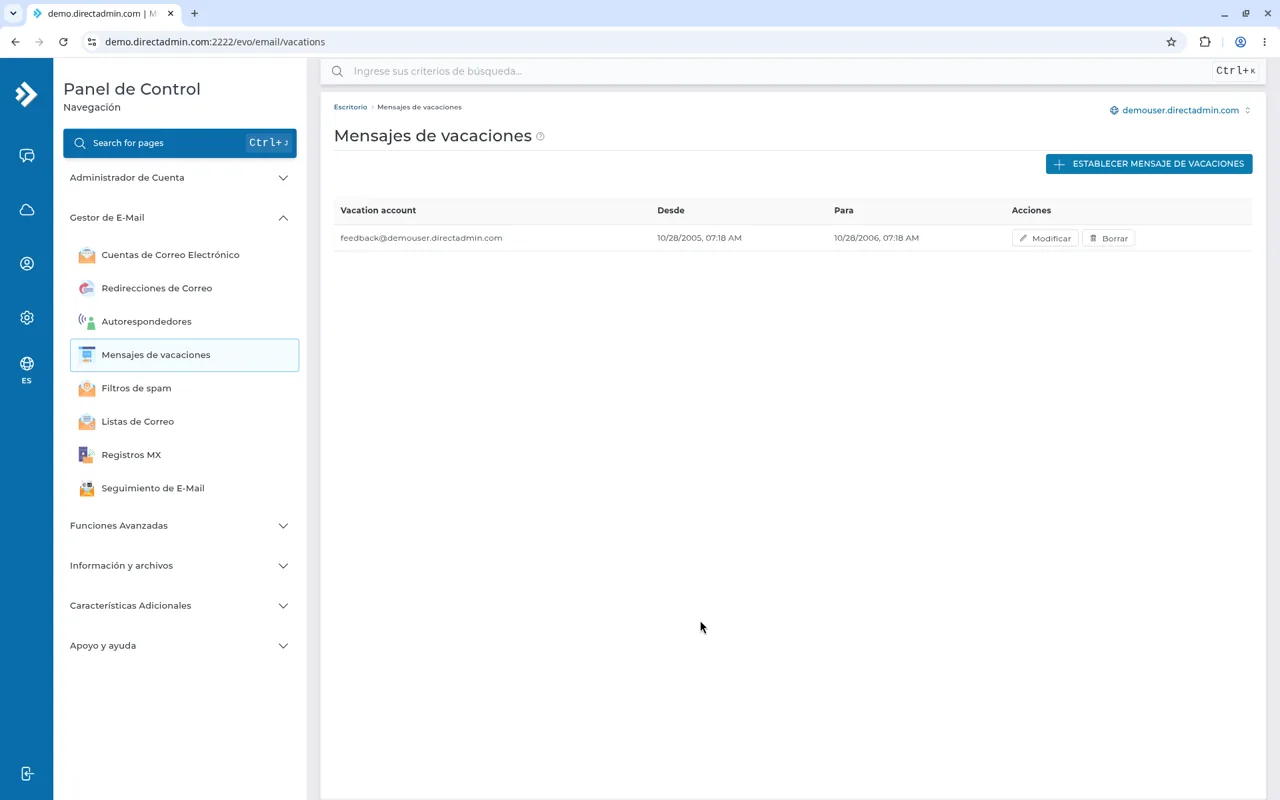The width and height of the screenshot is (1280, 800).
Task: Open Autorespondedores page
Action: (x=184, y=322)
